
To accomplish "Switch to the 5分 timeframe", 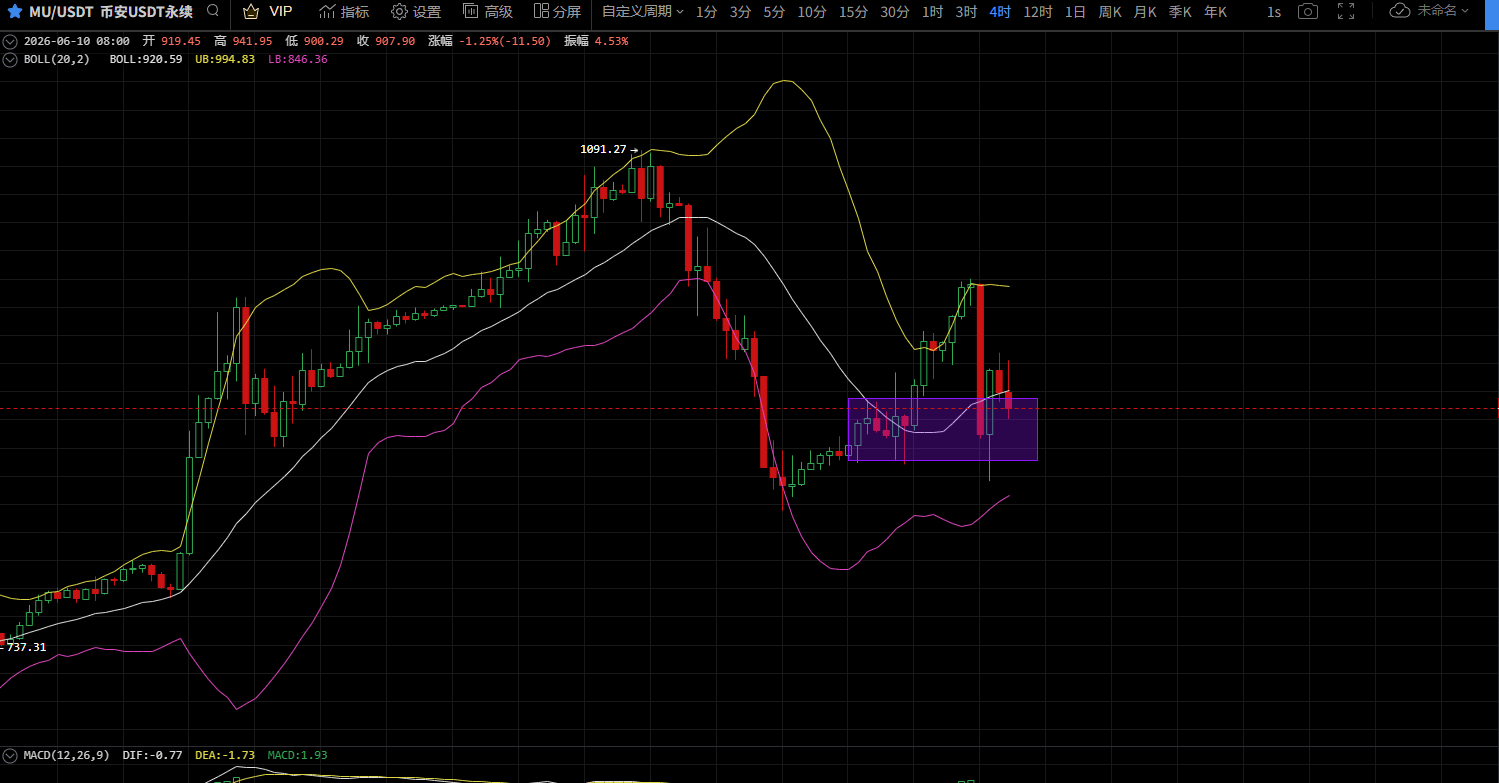I will (x=774, y=11).
